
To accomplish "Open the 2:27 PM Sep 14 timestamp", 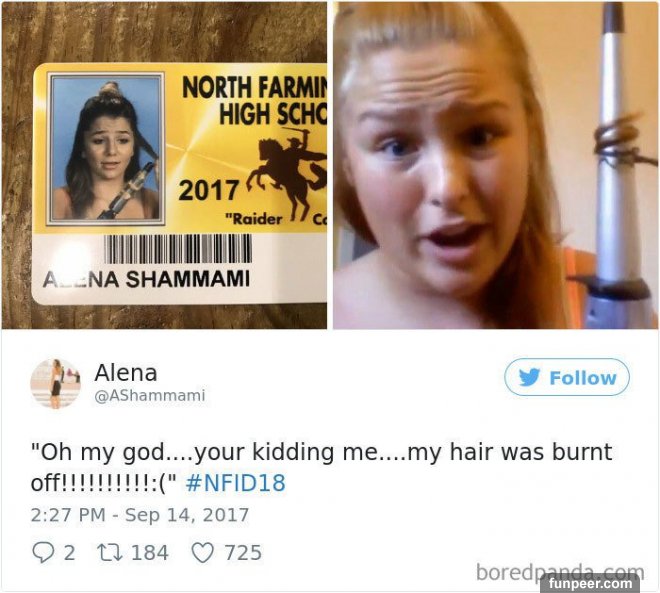I will (x=140, y=515).
